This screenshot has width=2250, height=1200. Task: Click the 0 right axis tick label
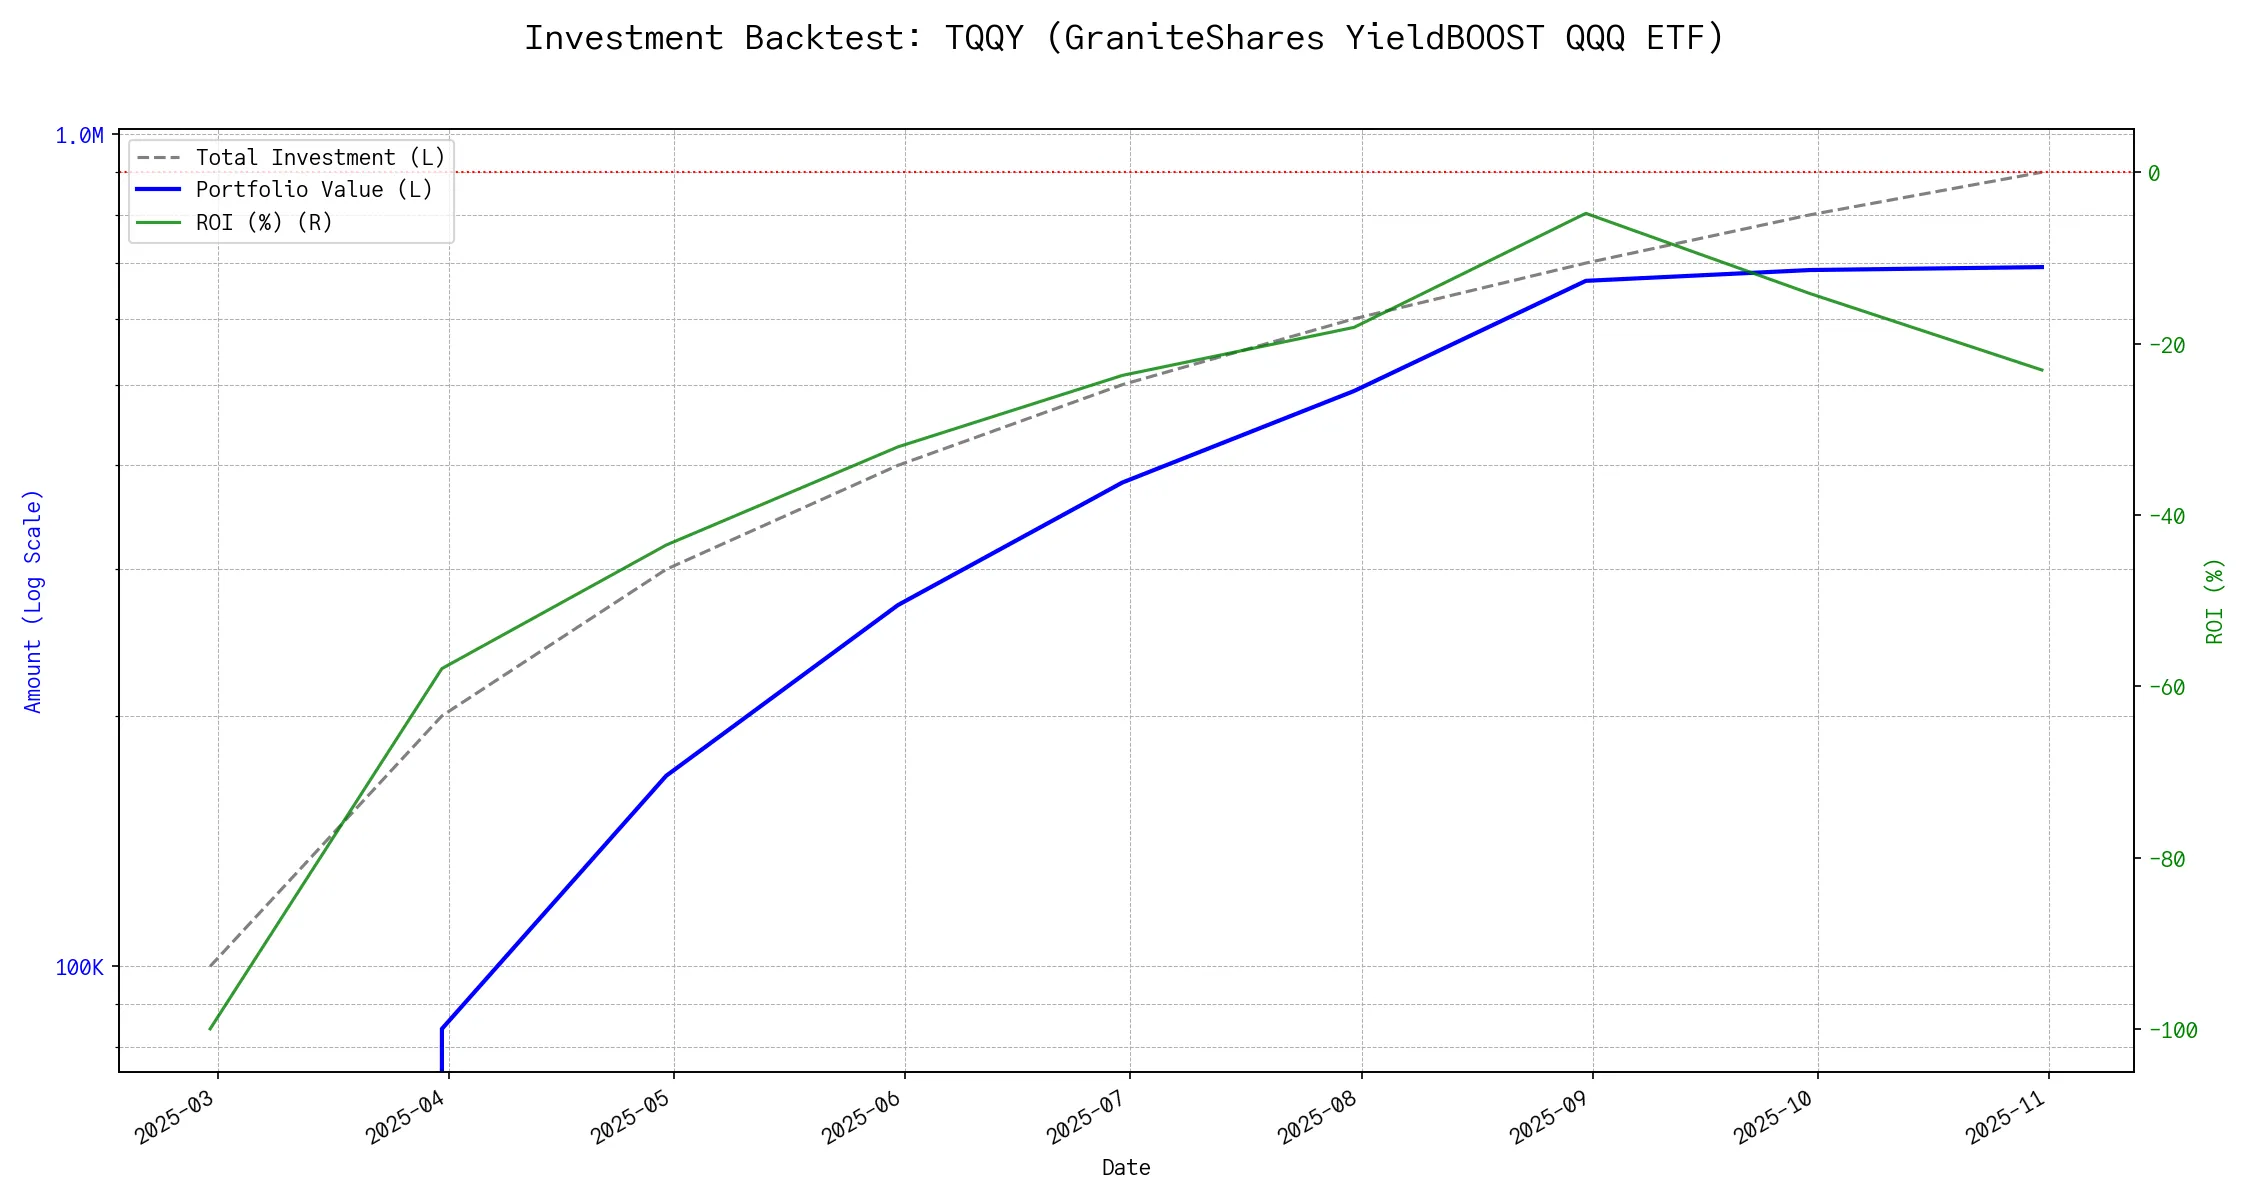point(2154,173)
